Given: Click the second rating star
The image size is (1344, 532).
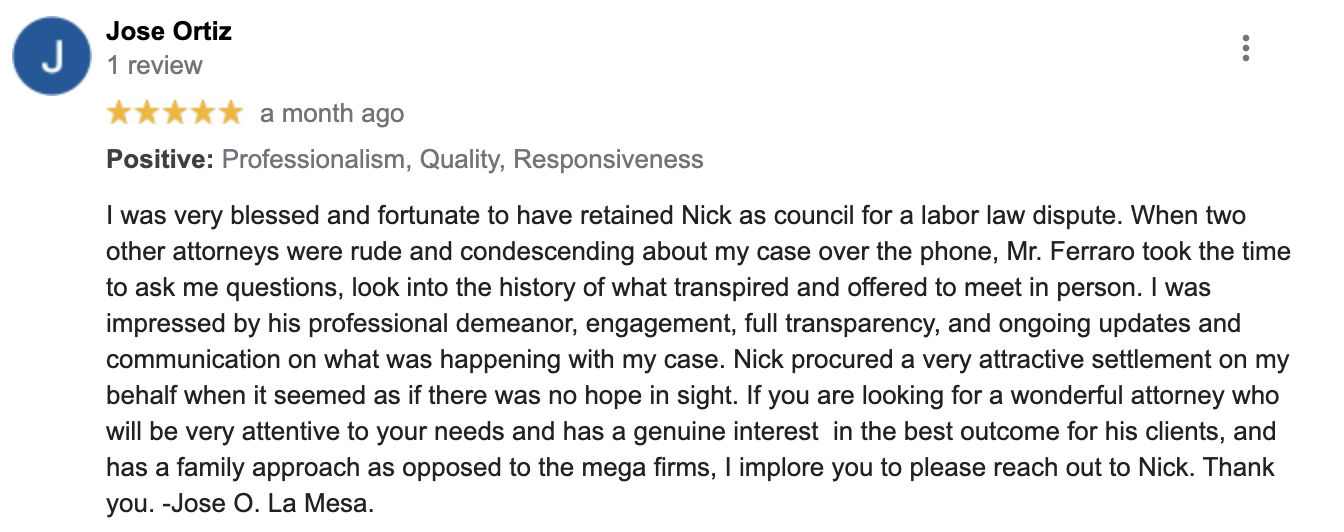Looking at the screenshot, I should point(147,113).
